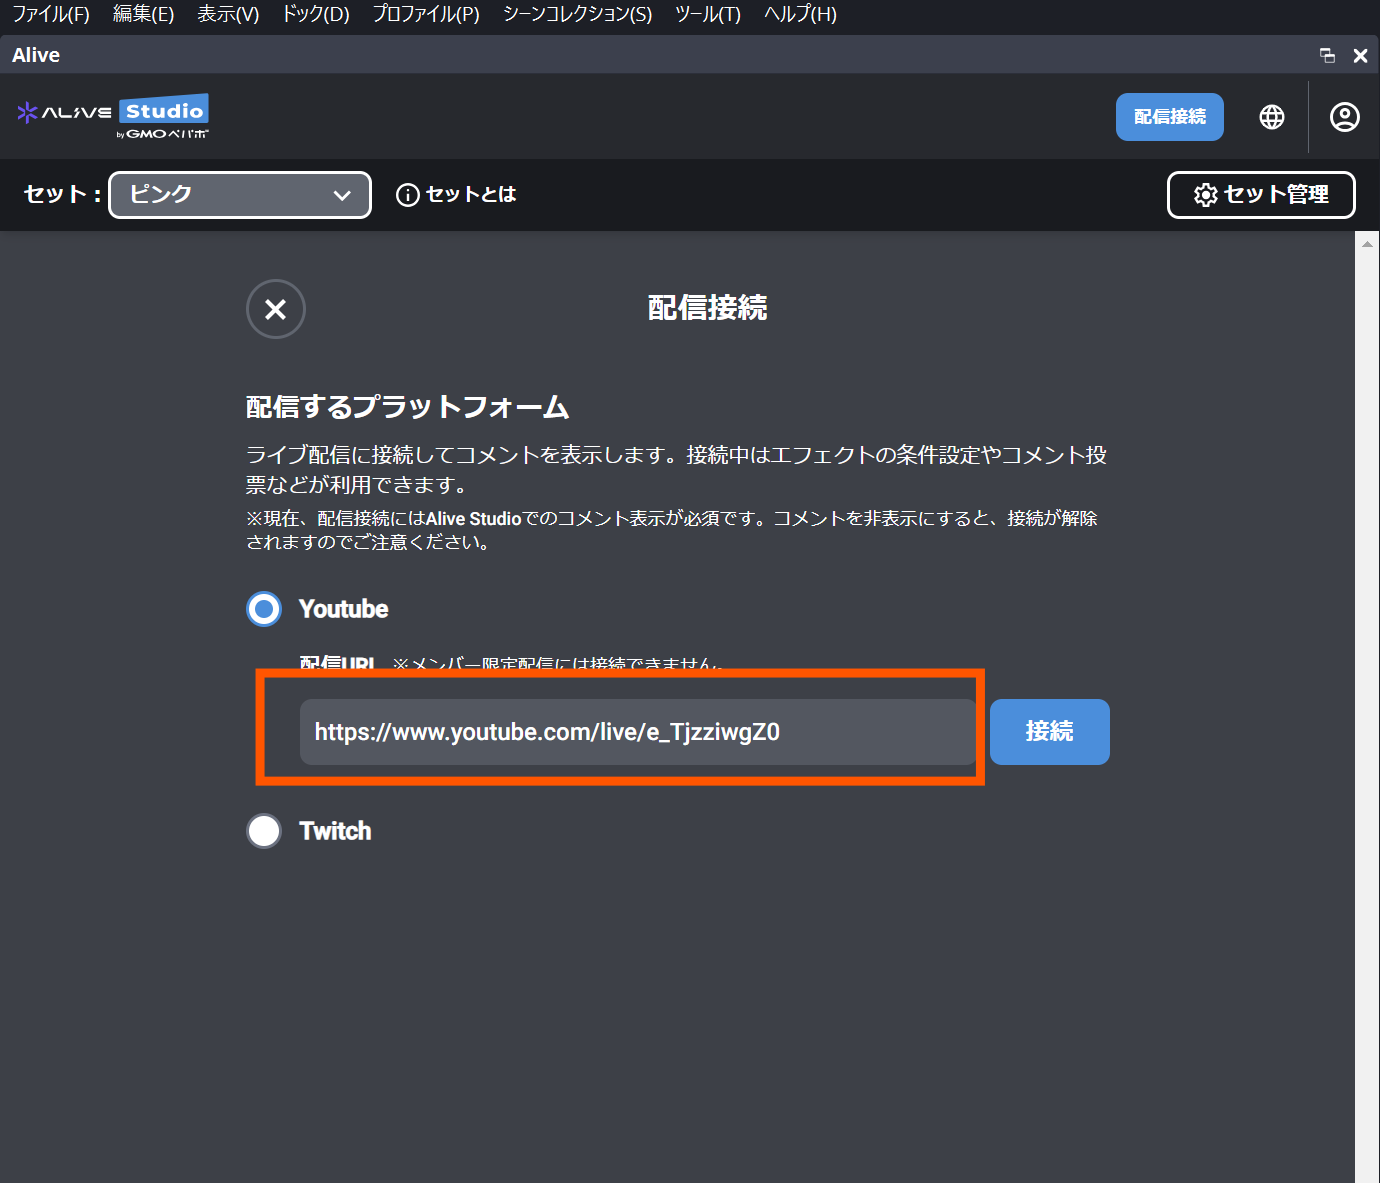Select the Twitch radio button
This screenshot has width=1380, height=1183.
(264, 831)
